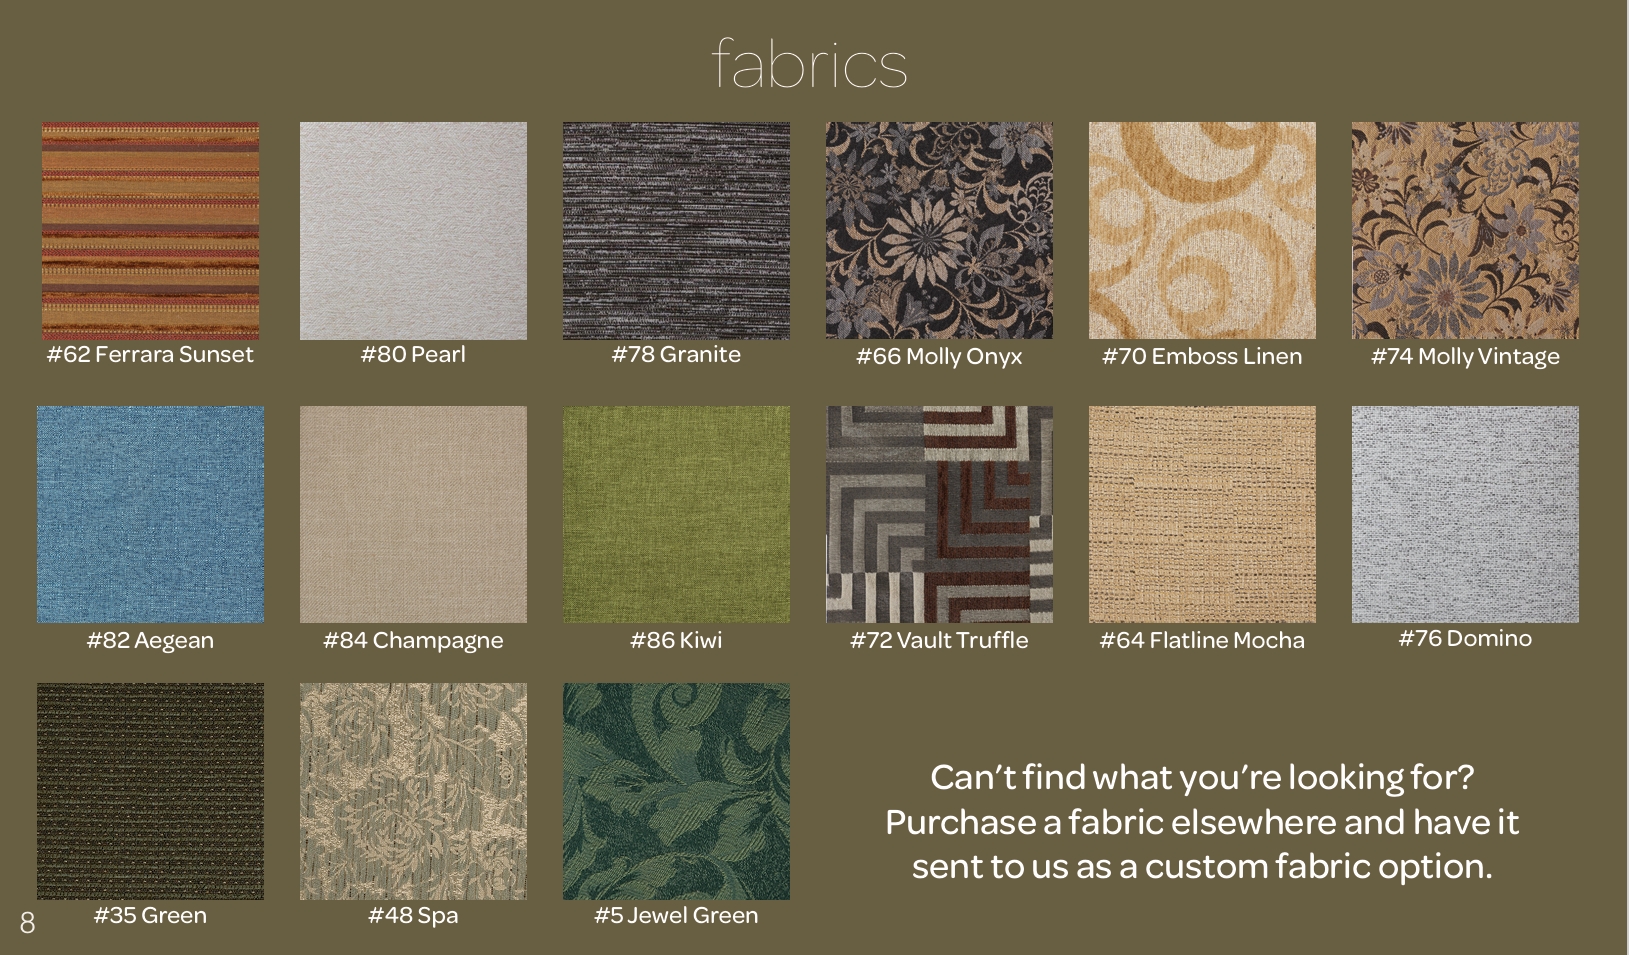Select the blue #82 Aegean swatch
1629x955 pixels.
coord(150,514)
